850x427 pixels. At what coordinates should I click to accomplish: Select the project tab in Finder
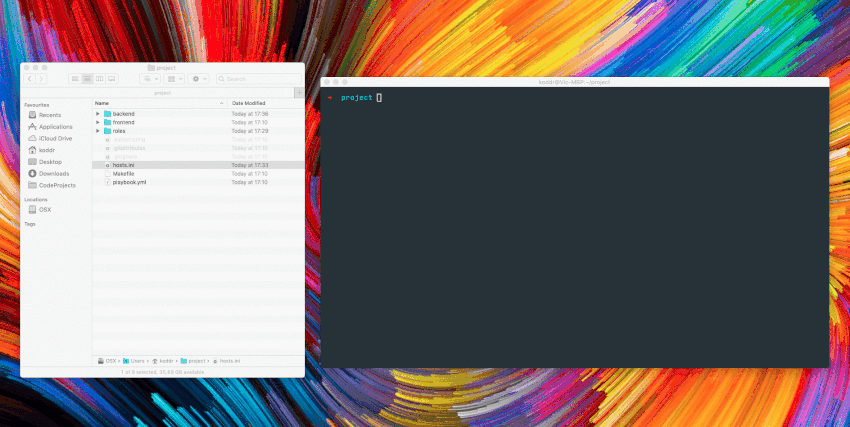[x=162, y=93]
